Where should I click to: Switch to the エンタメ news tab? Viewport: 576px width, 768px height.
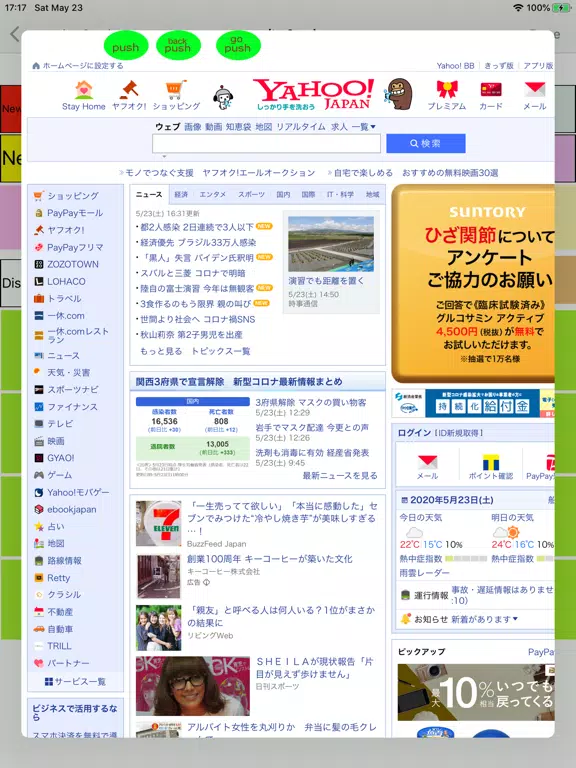pos(213,194)
